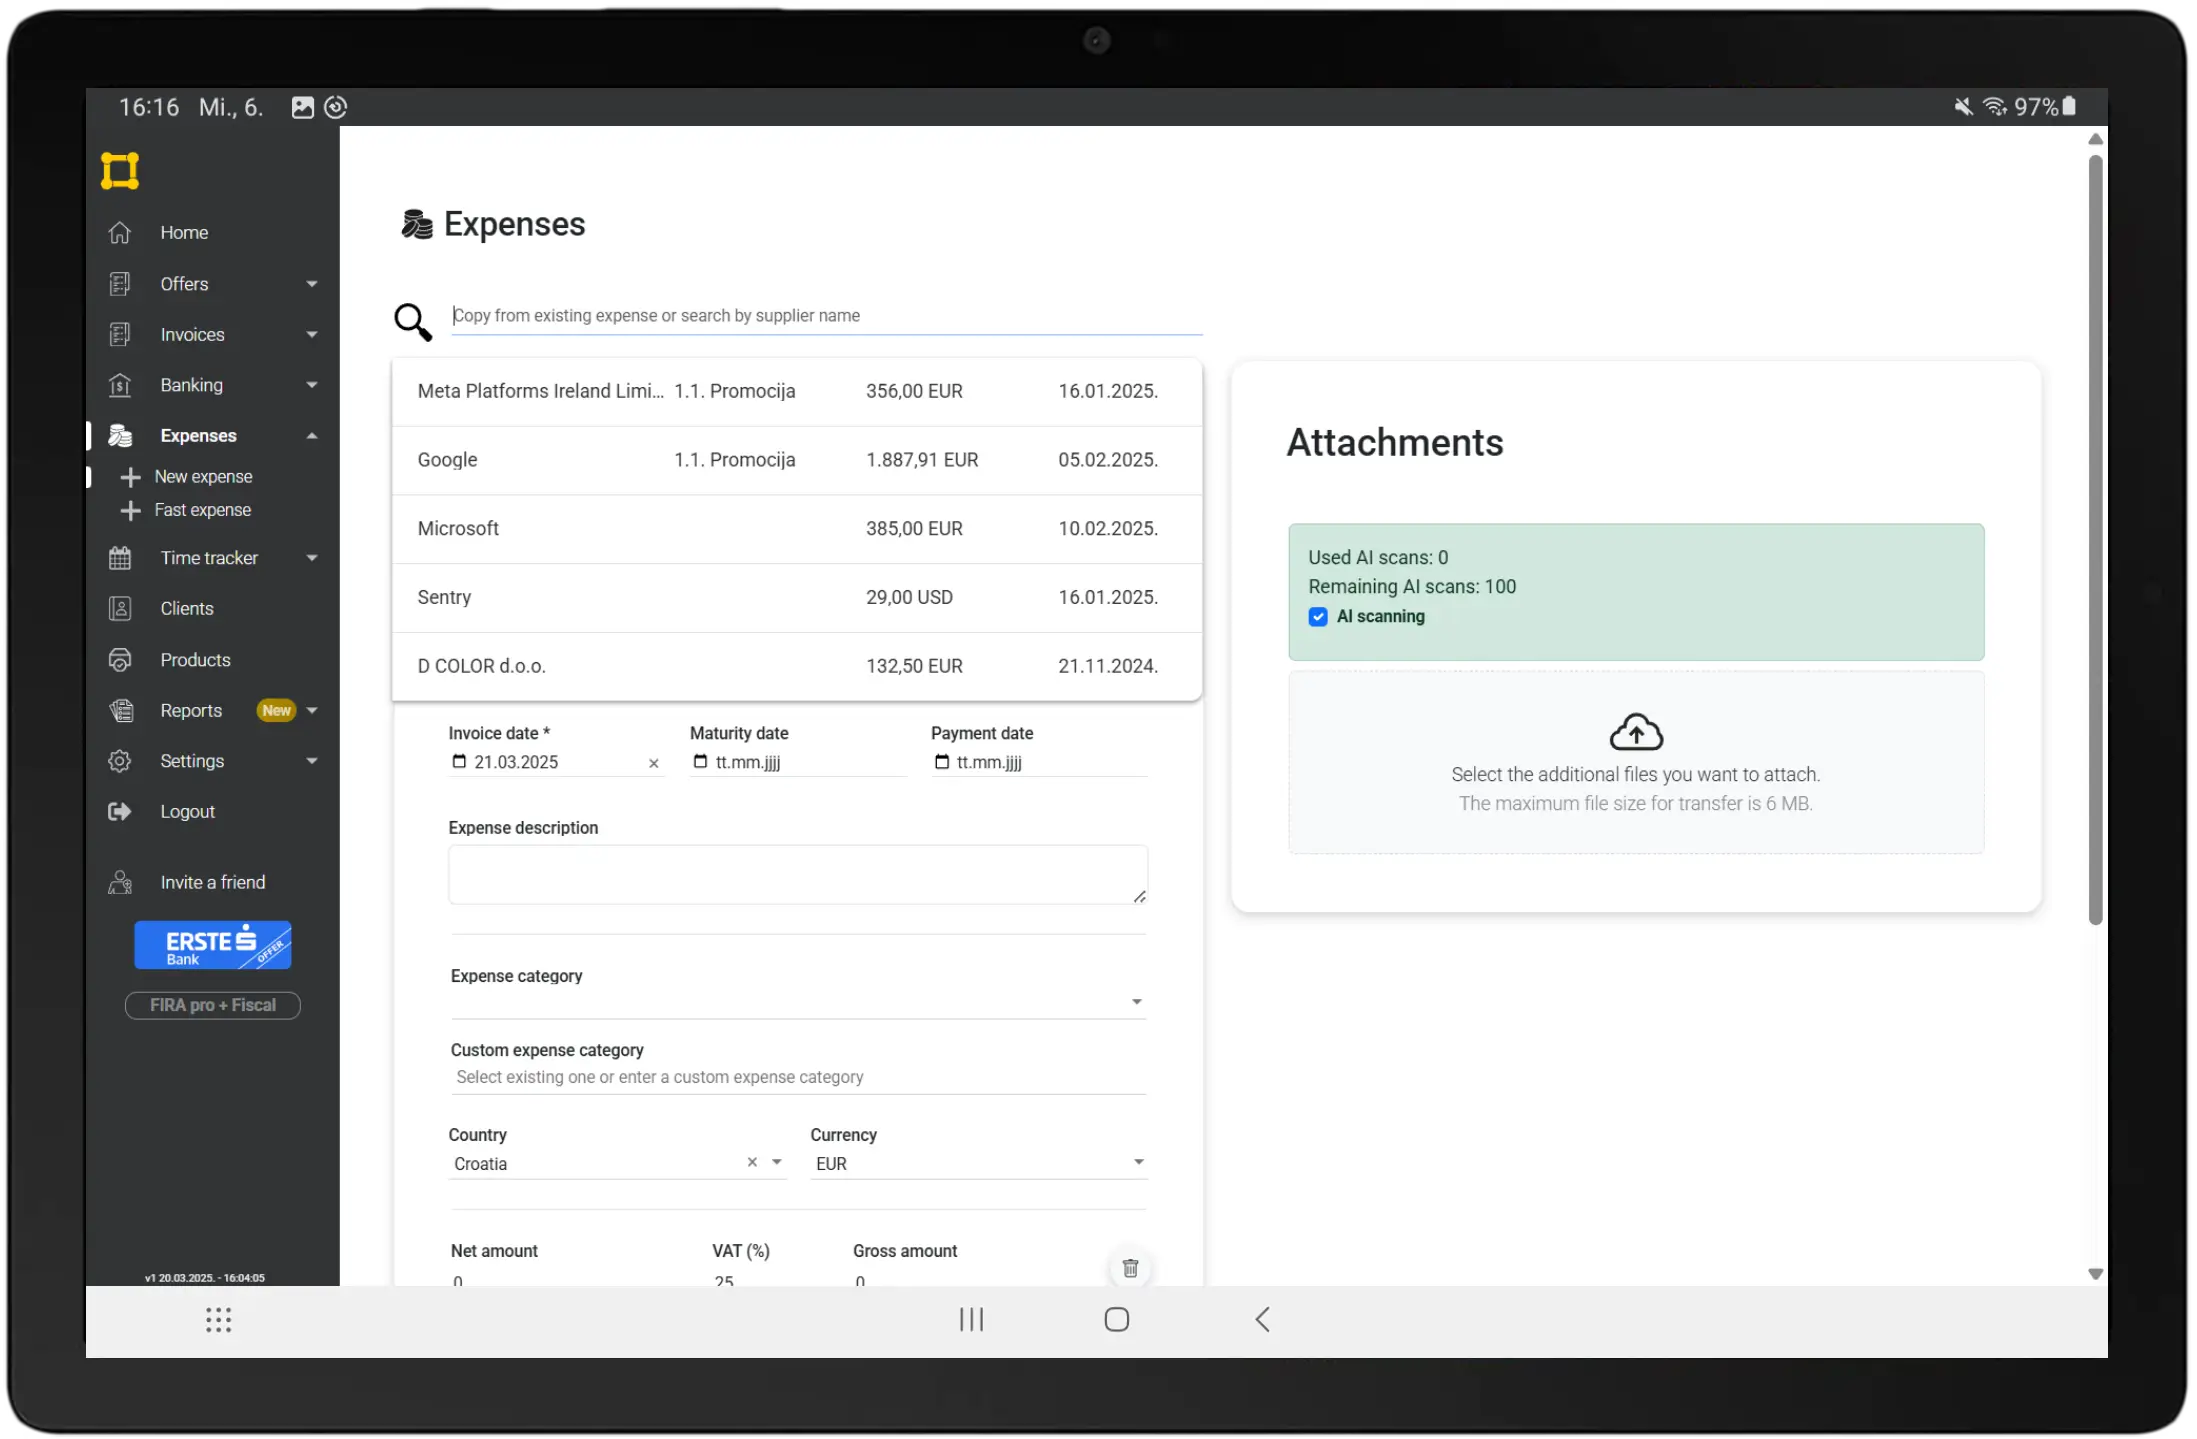The width and height of the screenshot is (2197, 1439).
Task: Select the Meta Platforms Ireland expense row
Action: 797,392
